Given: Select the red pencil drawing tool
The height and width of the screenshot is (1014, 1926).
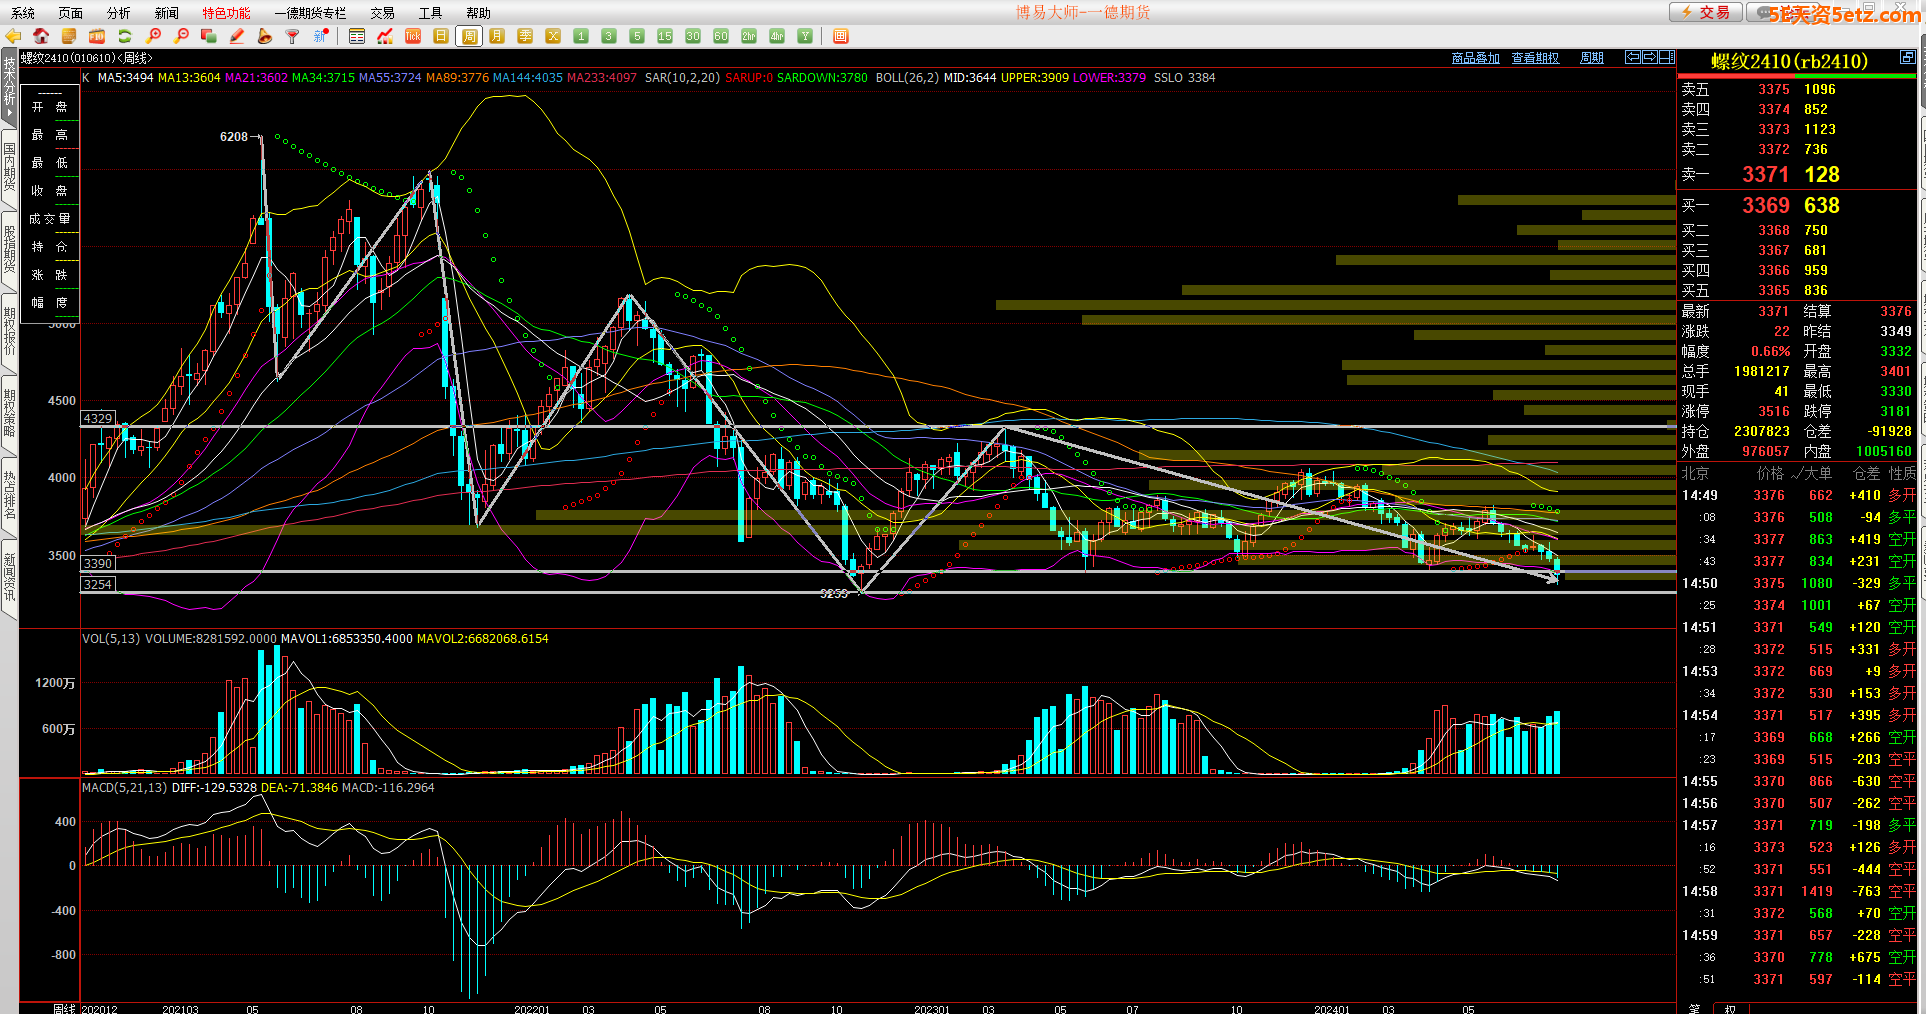Looking at the screenshot, I should click(237, 36).
